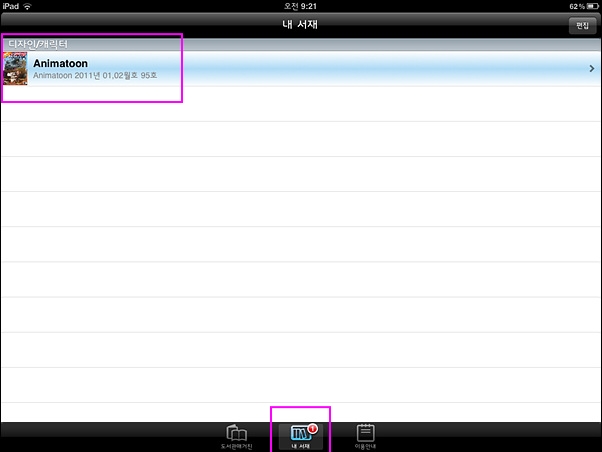Click the 편집 edit button
The width and height of the screenshot is (602, 452).
(x=582, y=26)
